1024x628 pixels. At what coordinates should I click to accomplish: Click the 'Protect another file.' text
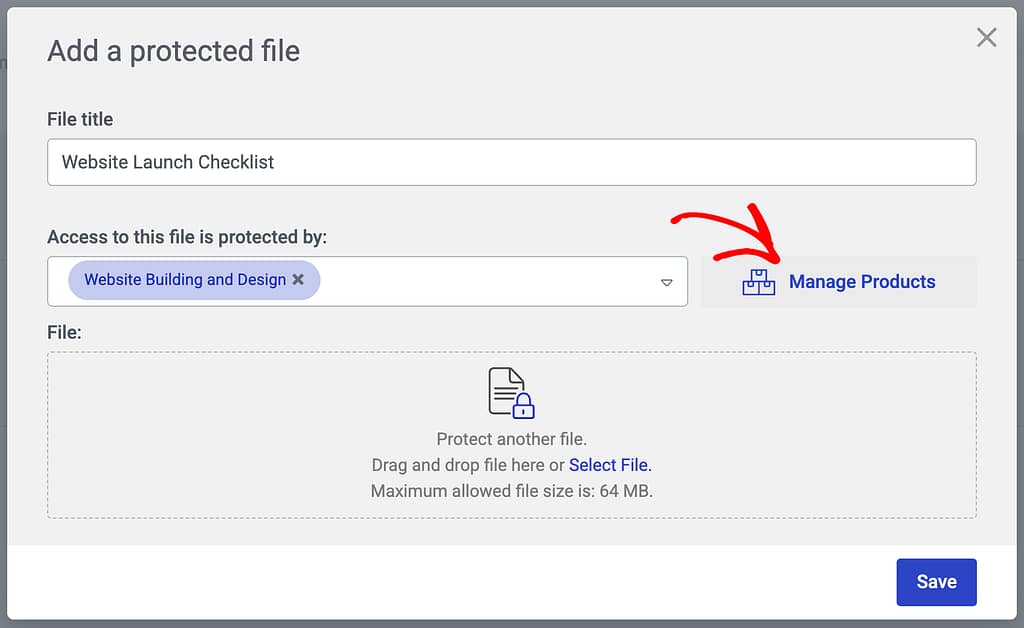point(511,439)
